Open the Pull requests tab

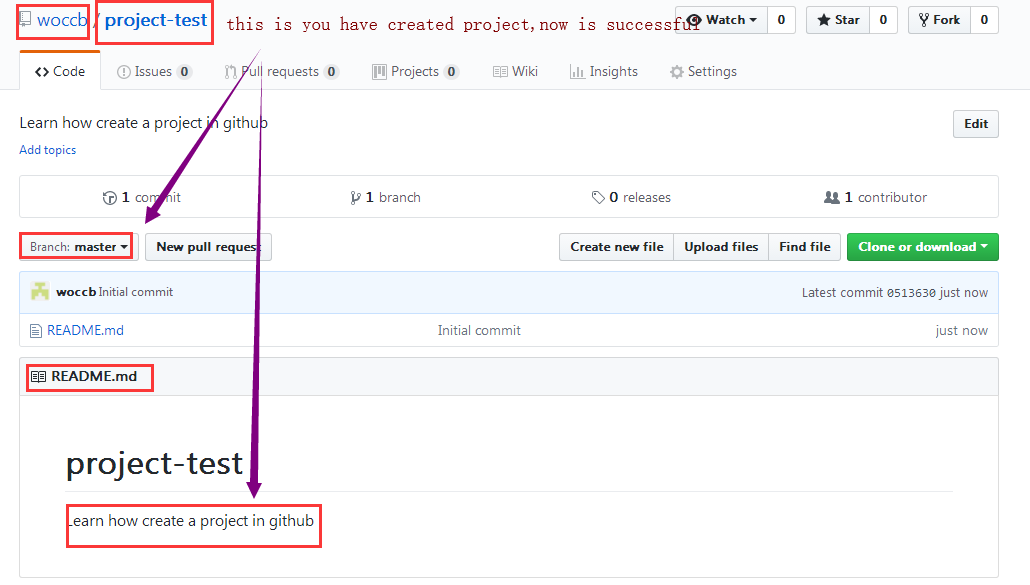pyautogui.click(x=281, y=72)
